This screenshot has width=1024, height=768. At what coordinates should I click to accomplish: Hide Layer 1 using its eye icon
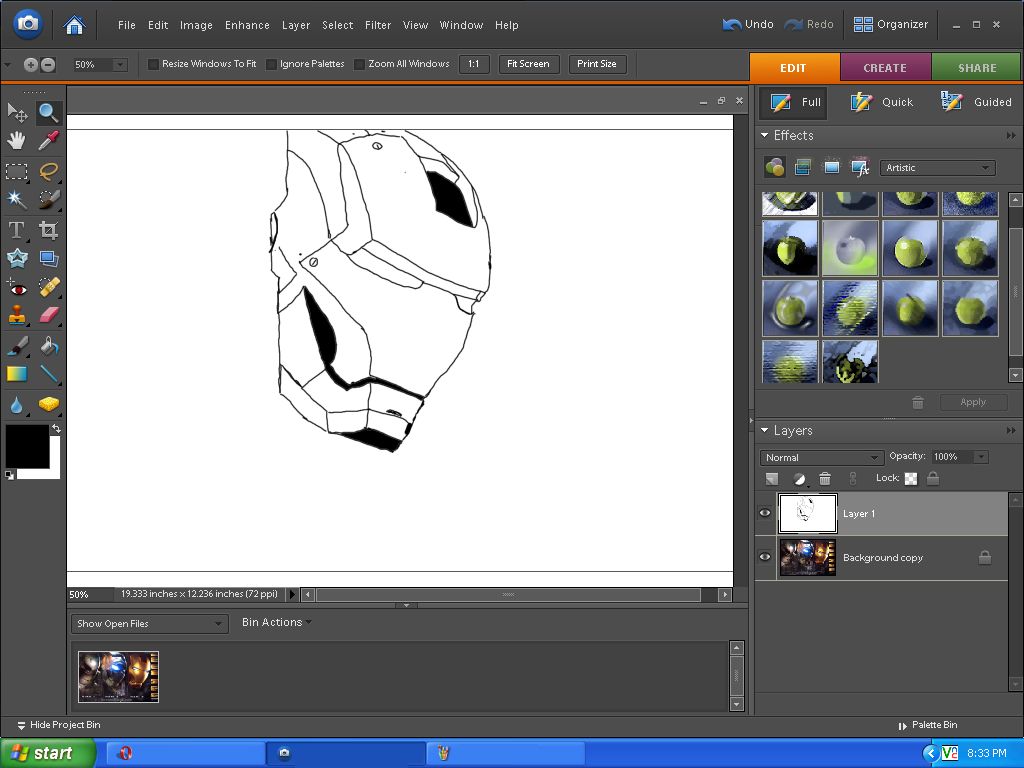point(765,513)
